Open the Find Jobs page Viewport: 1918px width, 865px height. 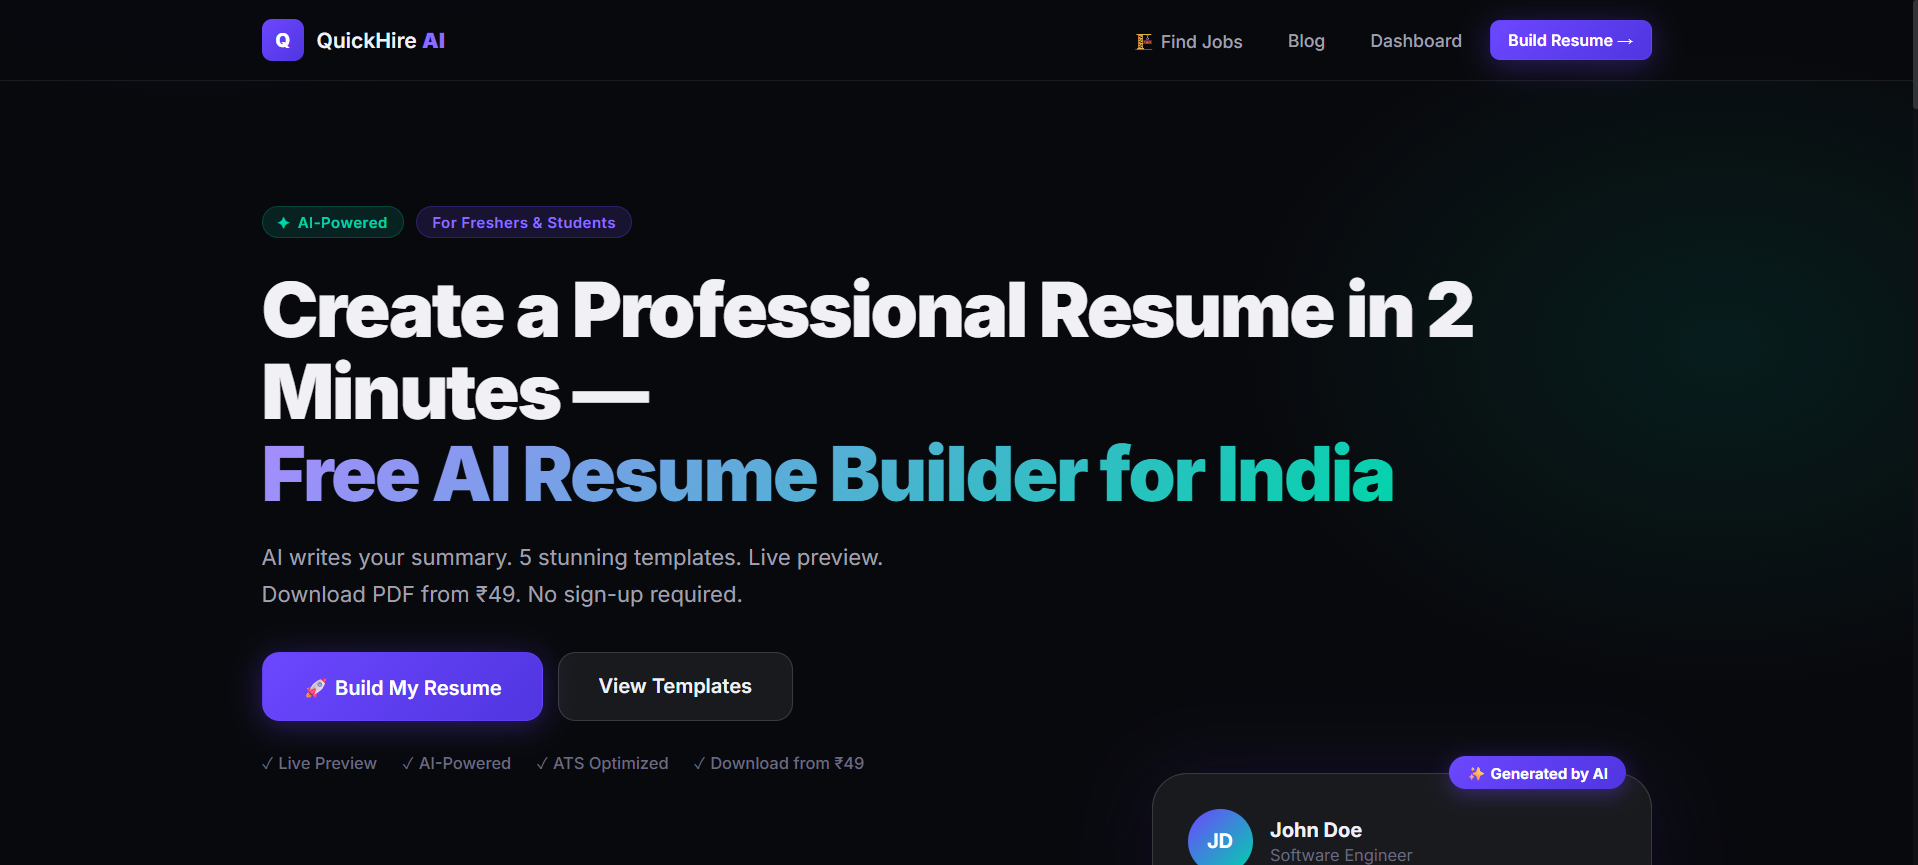(1189, 41)
